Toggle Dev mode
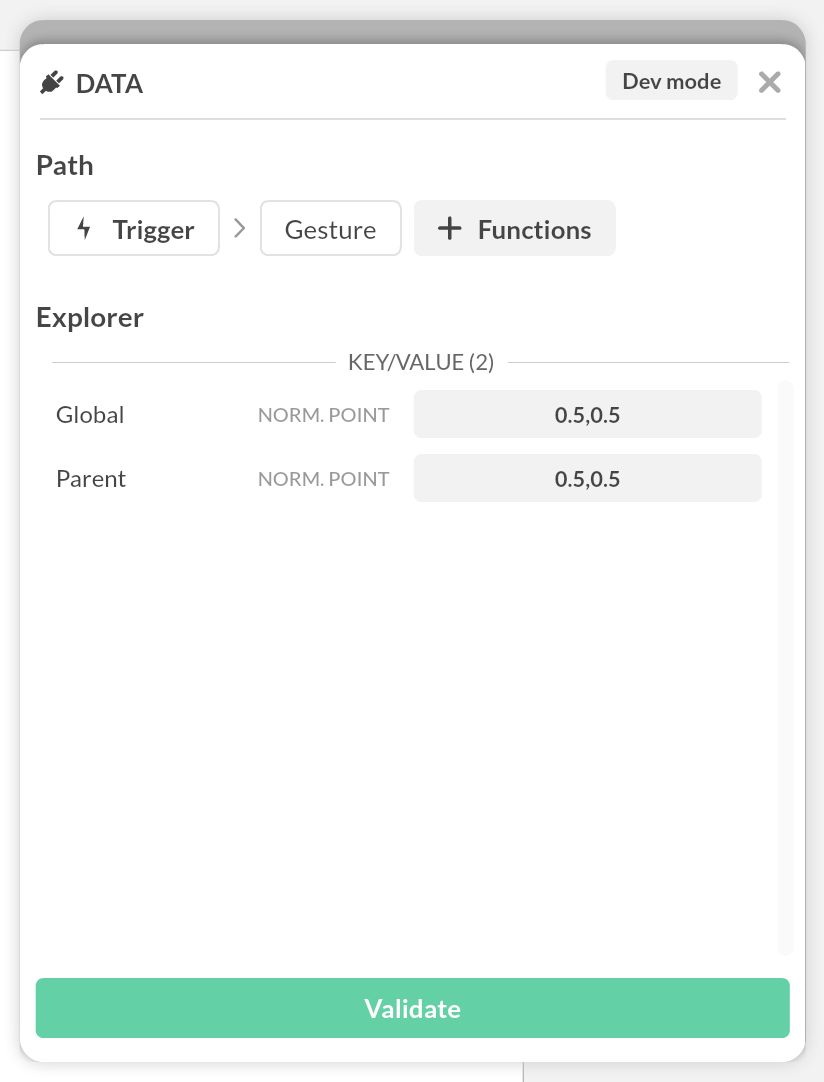 pos(671,81)
